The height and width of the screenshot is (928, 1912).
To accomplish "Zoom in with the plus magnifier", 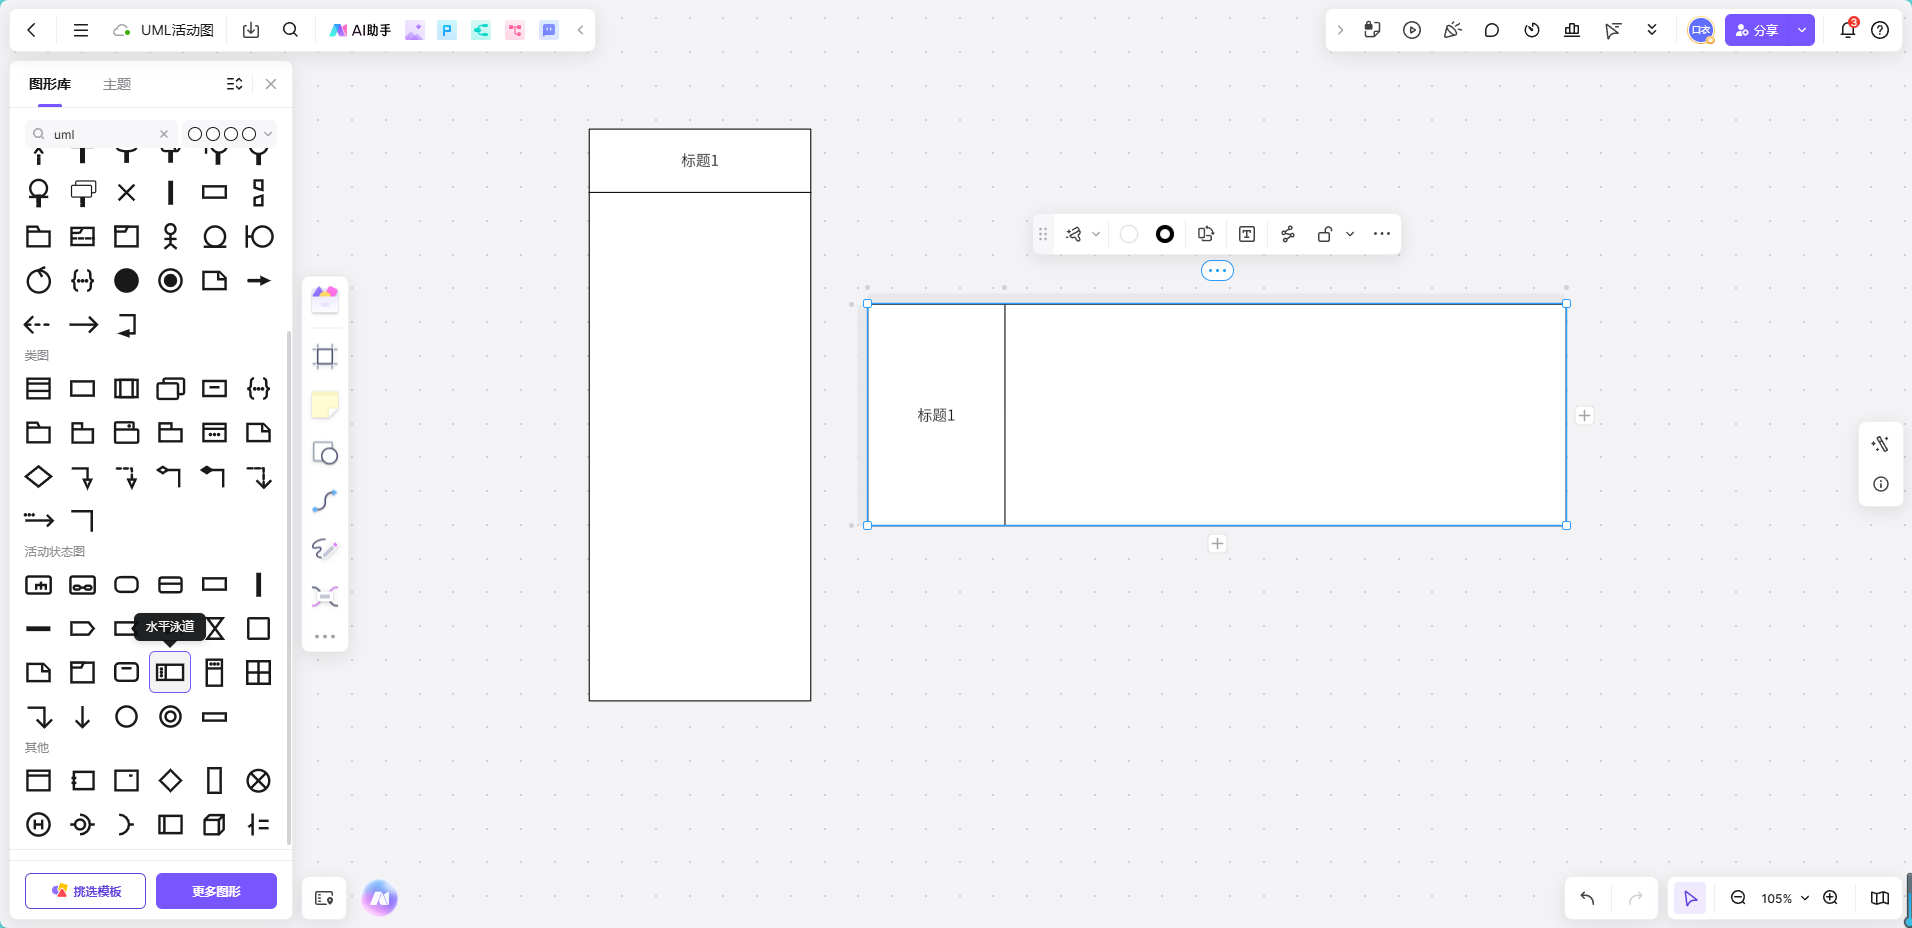I will click(1830, 898).
